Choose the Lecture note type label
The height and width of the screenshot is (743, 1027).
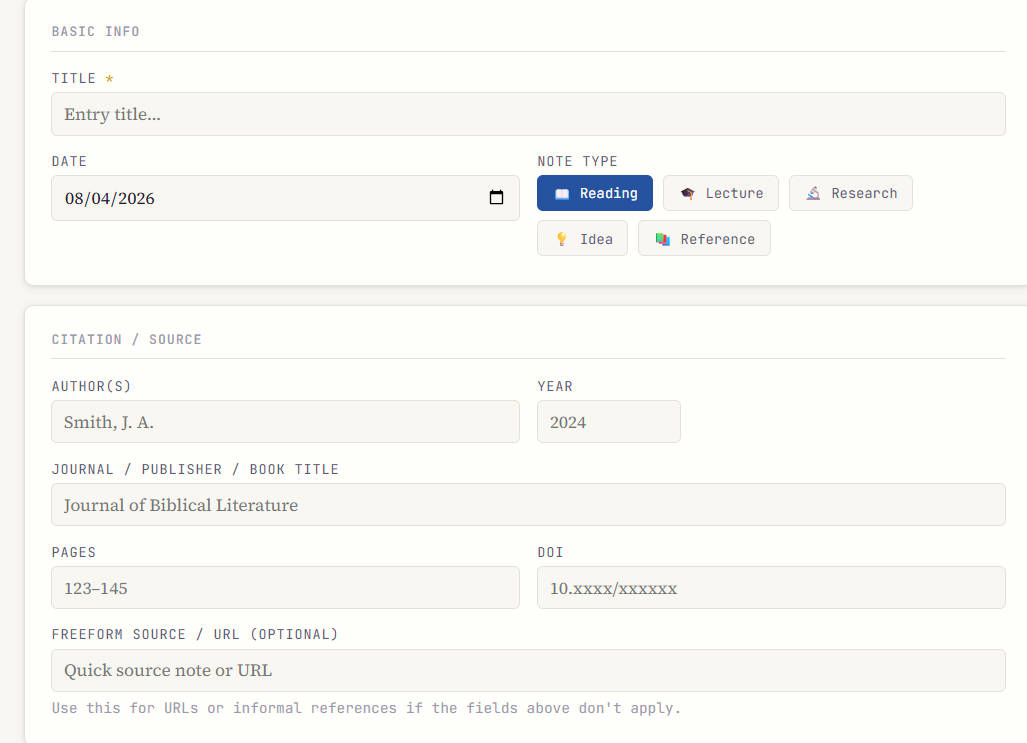pos(734,194)
